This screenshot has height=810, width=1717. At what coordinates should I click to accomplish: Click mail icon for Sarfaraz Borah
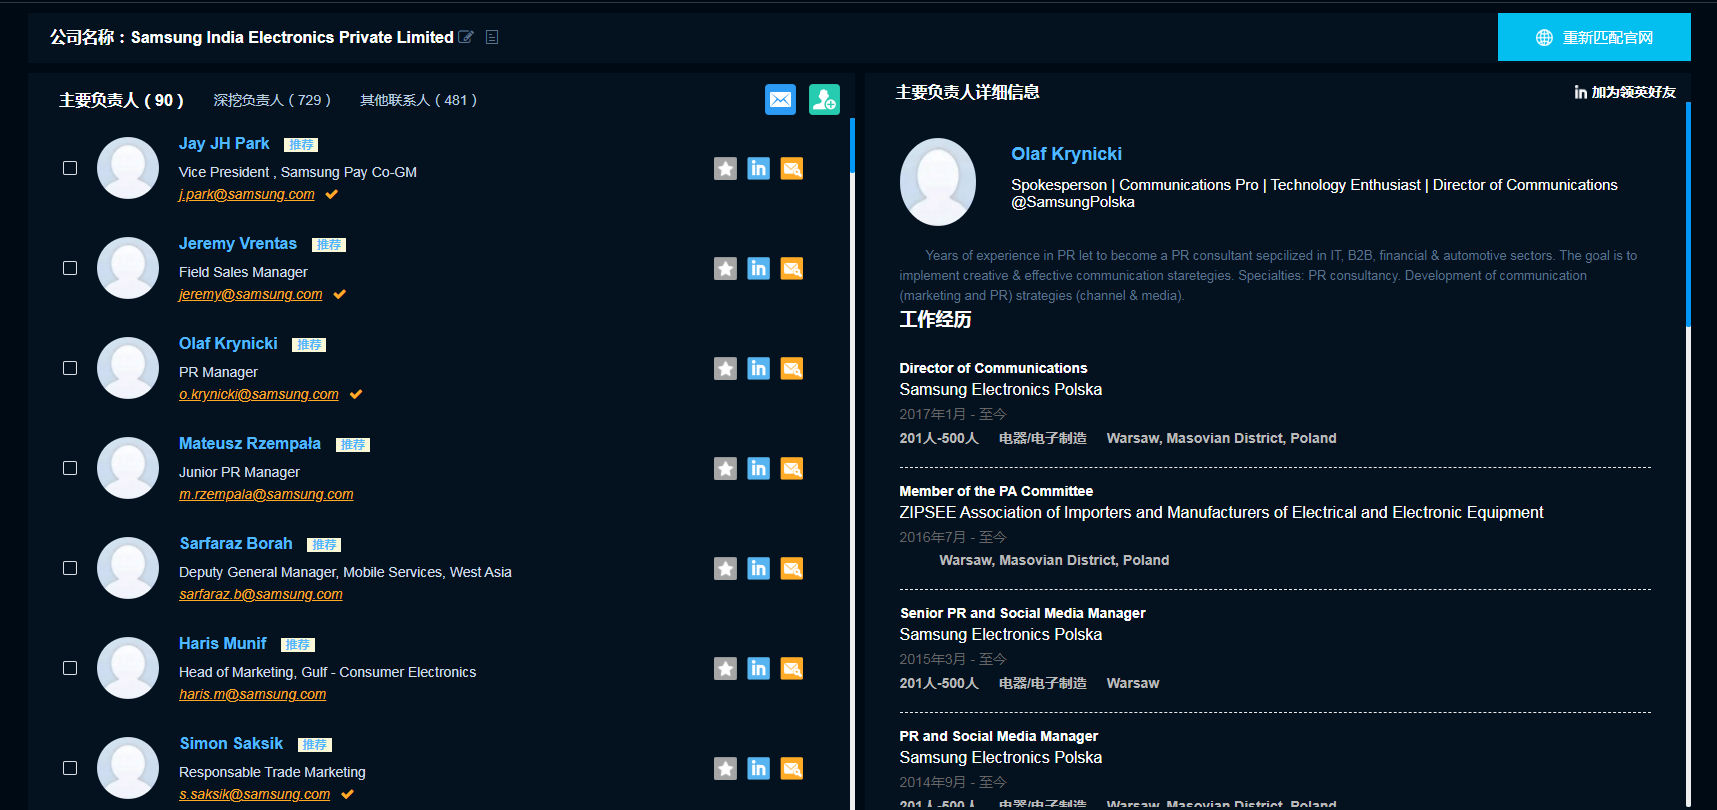coord(792,569)
